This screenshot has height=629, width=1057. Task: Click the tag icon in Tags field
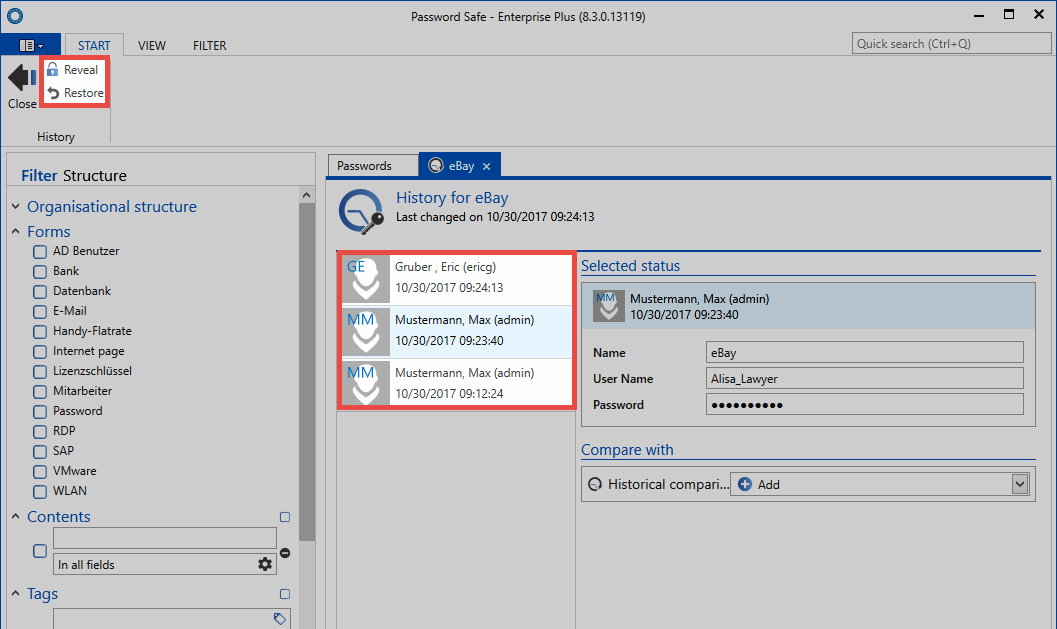[280, 618]
